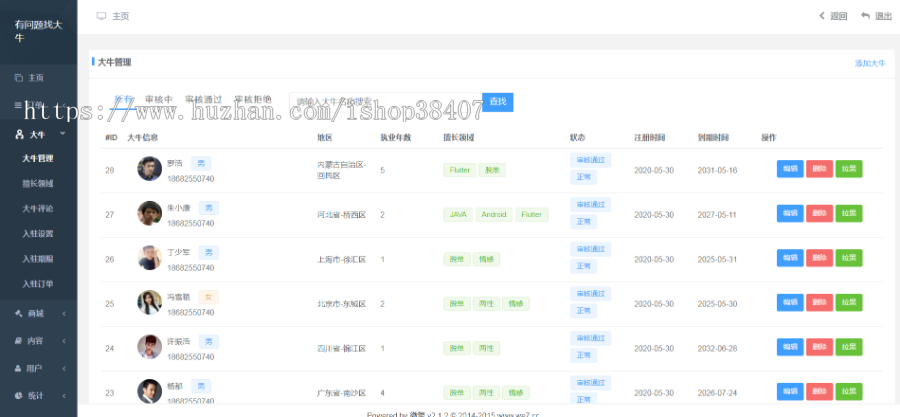
Task: Click the 统计 pie chart icon
Action: coord(19,396)
